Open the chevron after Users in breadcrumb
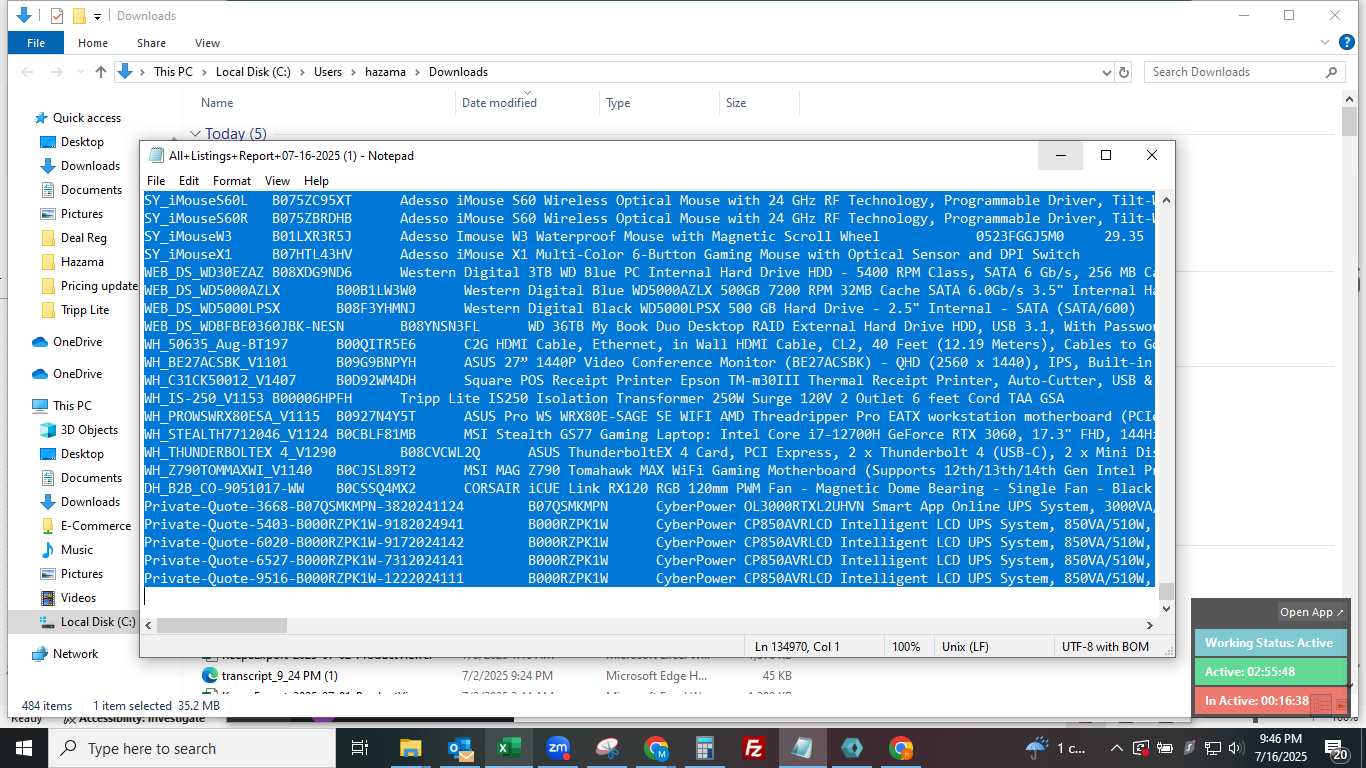 point(354,72)
